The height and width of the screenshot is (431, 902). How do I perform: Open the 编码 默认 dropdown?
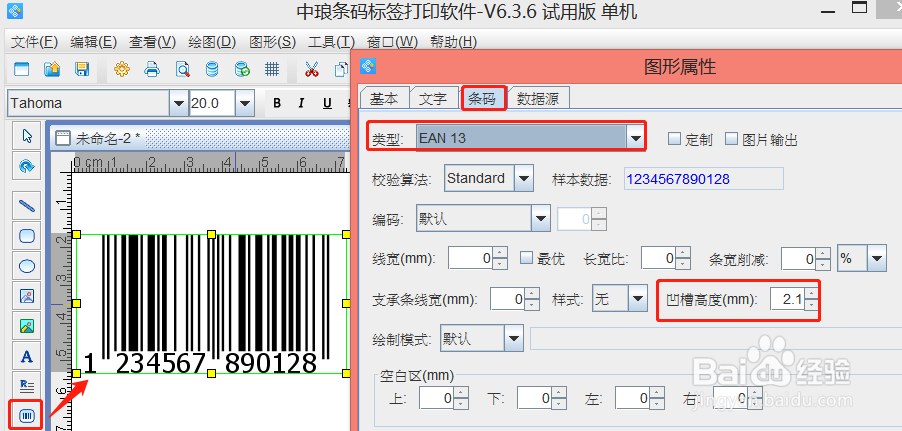click(x=541, y=219)
